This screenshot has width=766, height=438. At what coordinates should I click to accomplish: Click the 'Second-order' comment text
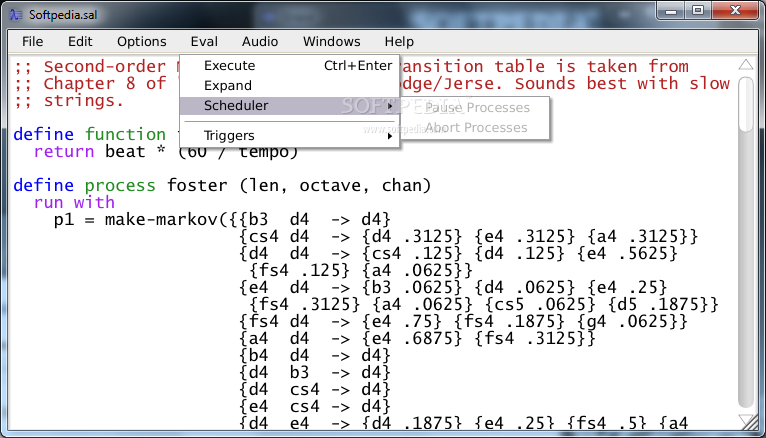coord(105,66)
